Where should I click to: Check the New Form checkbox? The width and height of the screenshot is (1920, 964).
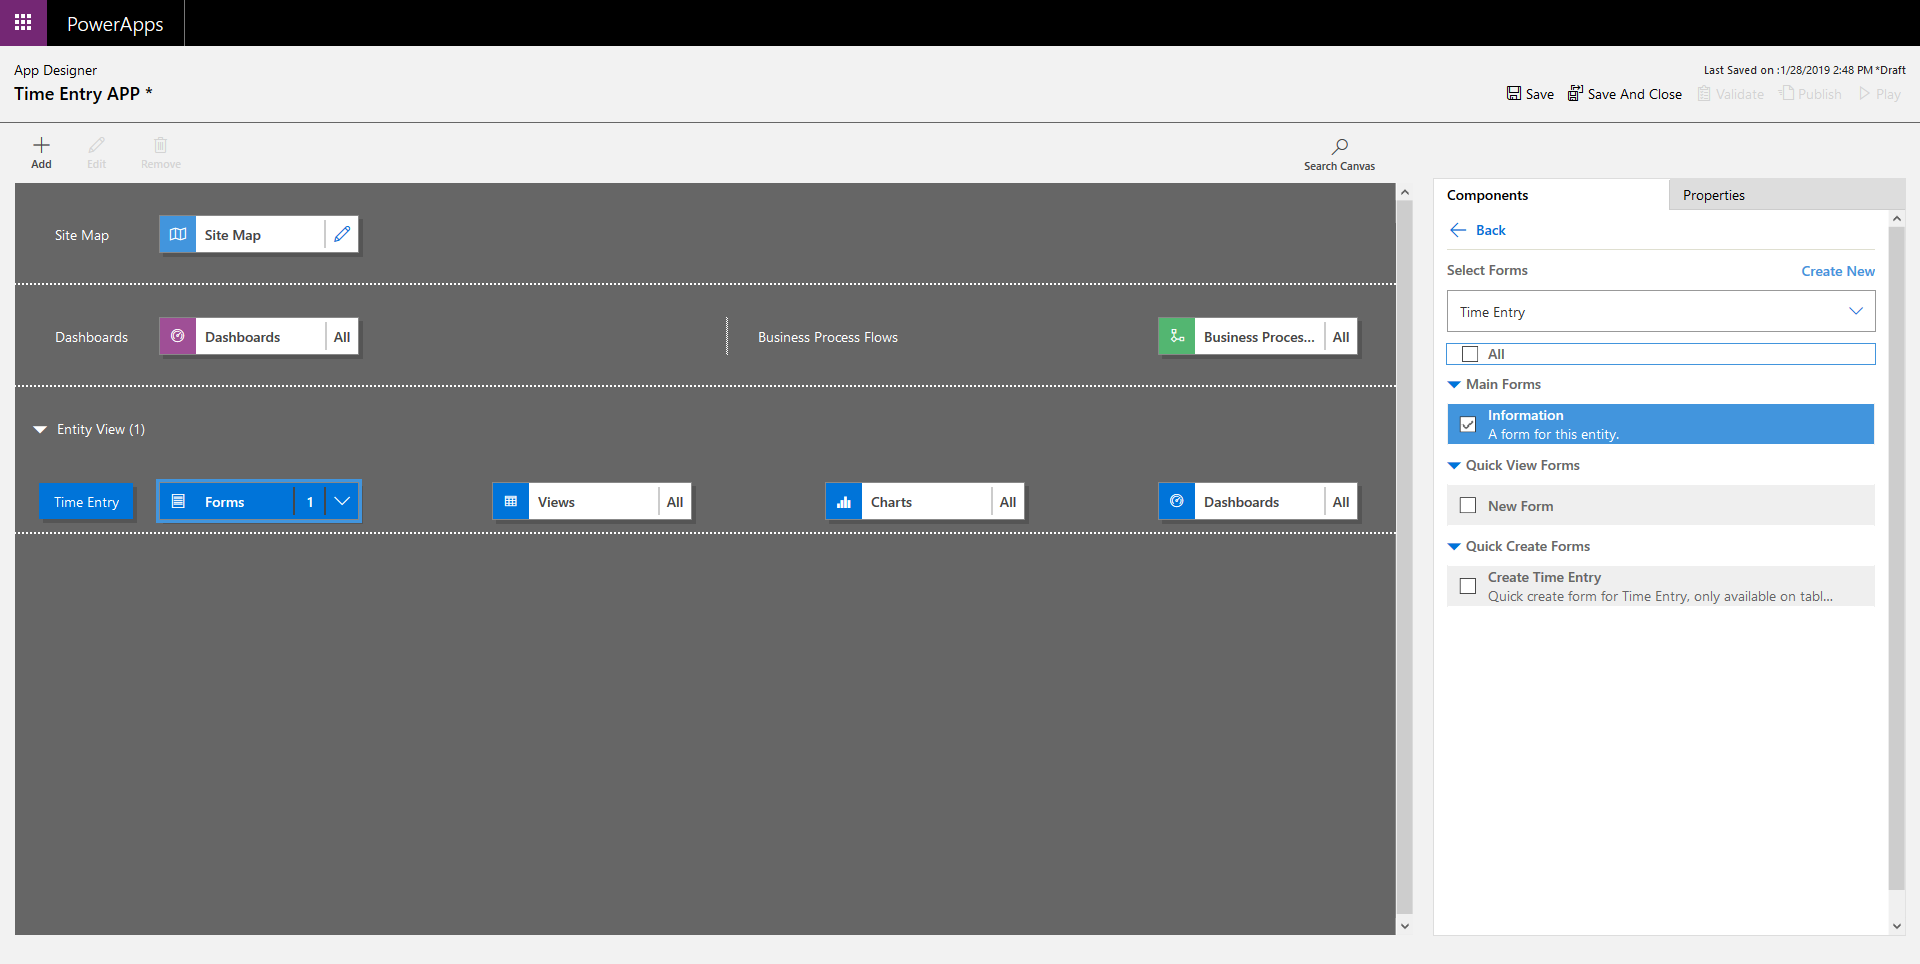tap(1468, 506)
